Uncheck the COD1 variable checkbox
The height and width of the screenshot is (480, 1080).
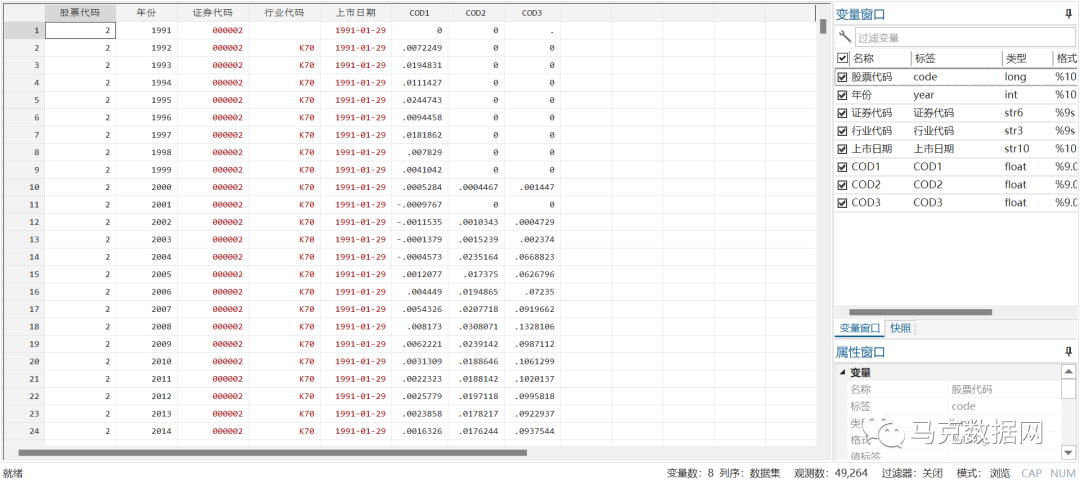[842, 167]
